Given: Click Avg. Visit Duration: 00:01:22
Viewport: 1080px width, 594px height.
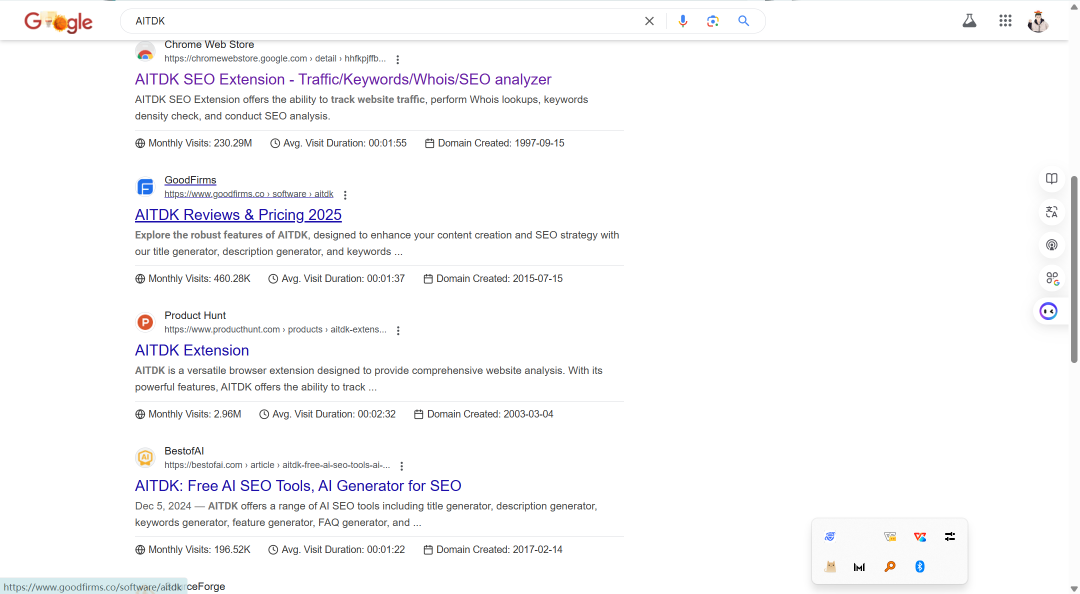Looking at the screenshot, I should (336, 550).
